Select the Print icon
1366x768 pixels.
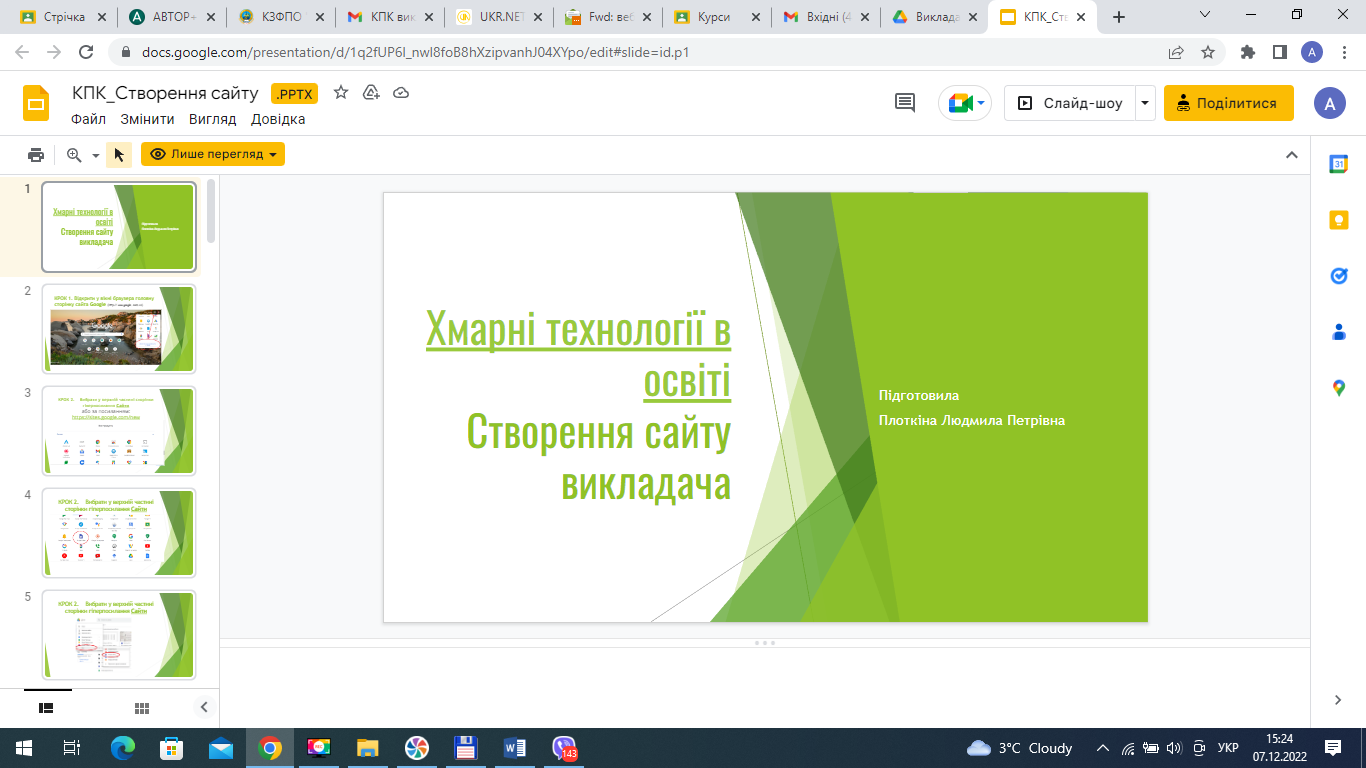[x=37, y=155]
